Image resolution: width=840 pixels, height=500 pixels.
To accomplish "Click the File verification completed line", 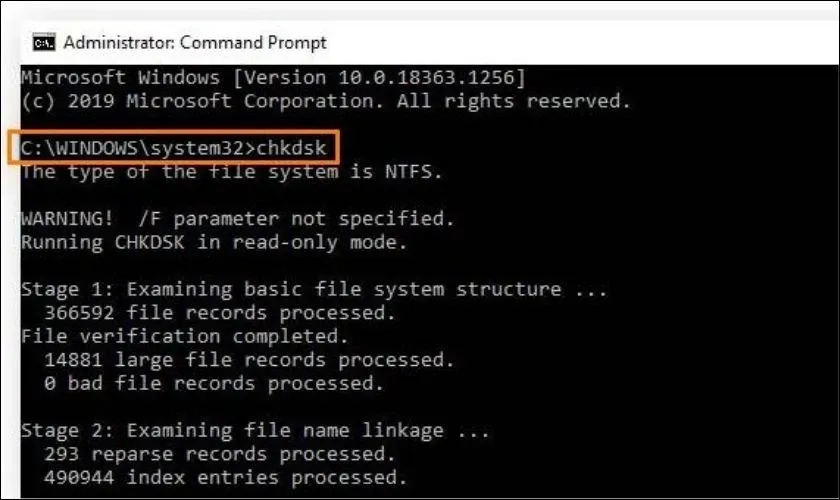I will click(183, 337).
